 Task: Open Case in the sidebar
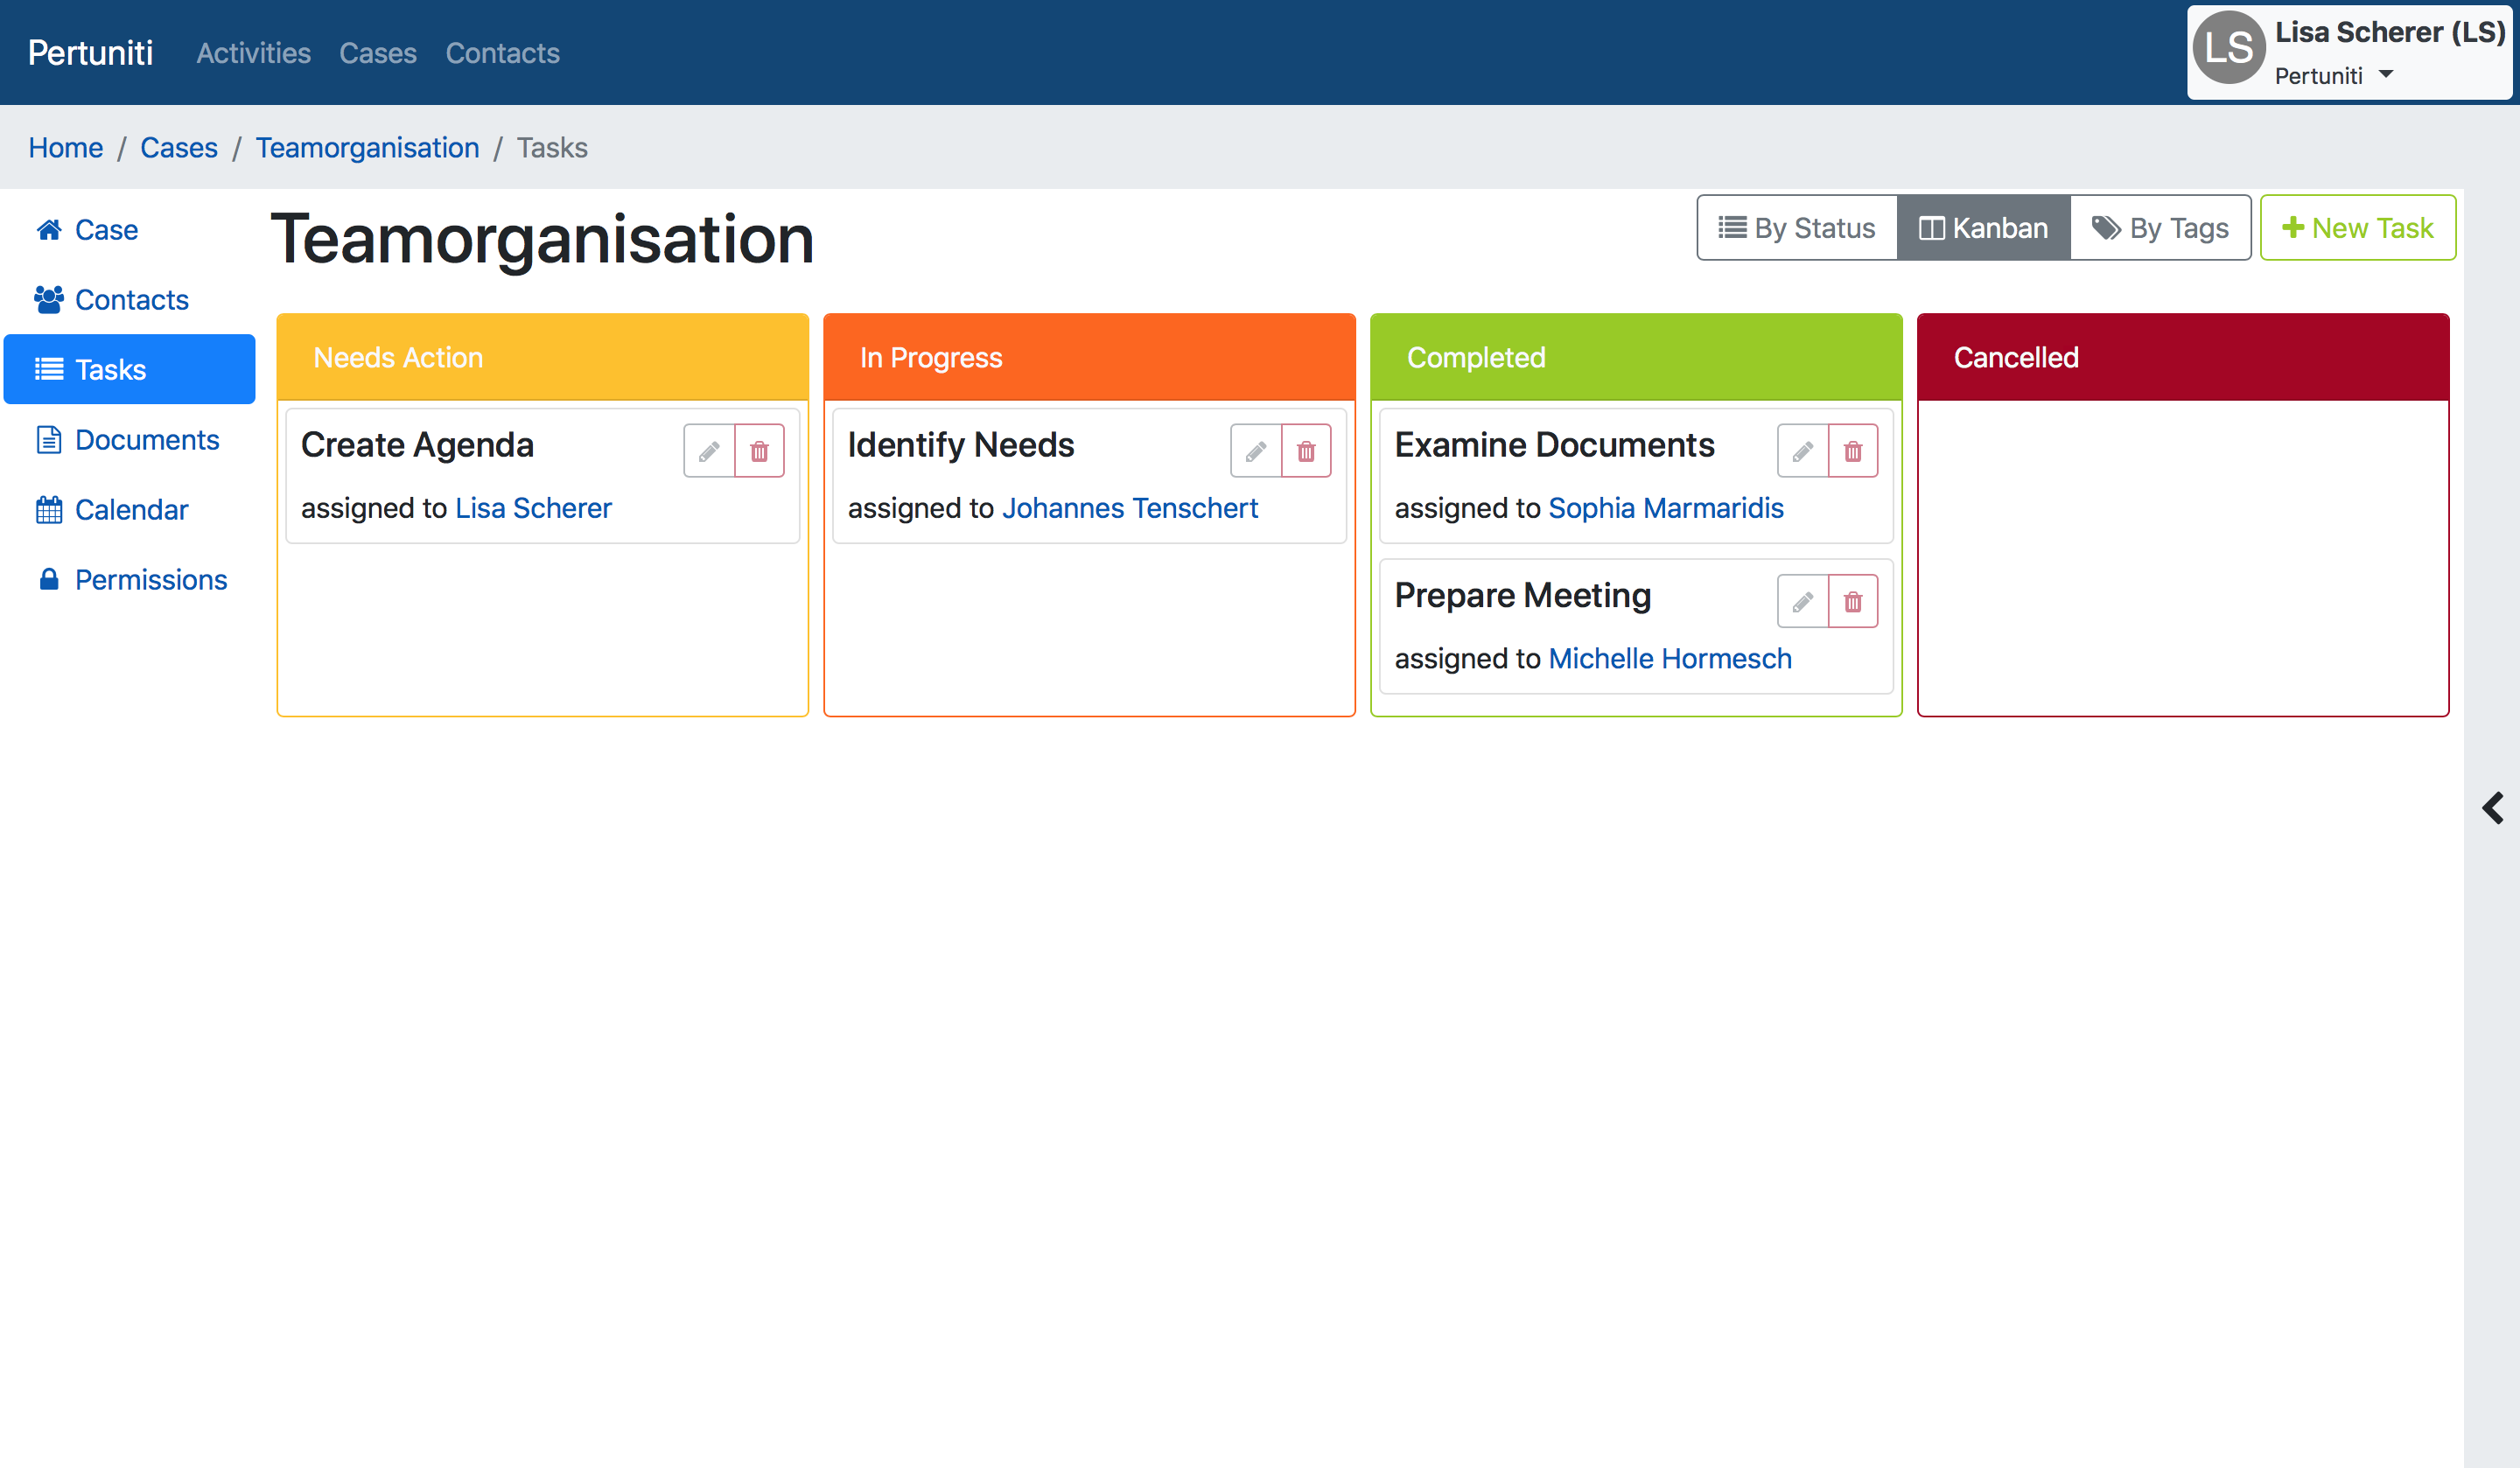coord(129,229)
